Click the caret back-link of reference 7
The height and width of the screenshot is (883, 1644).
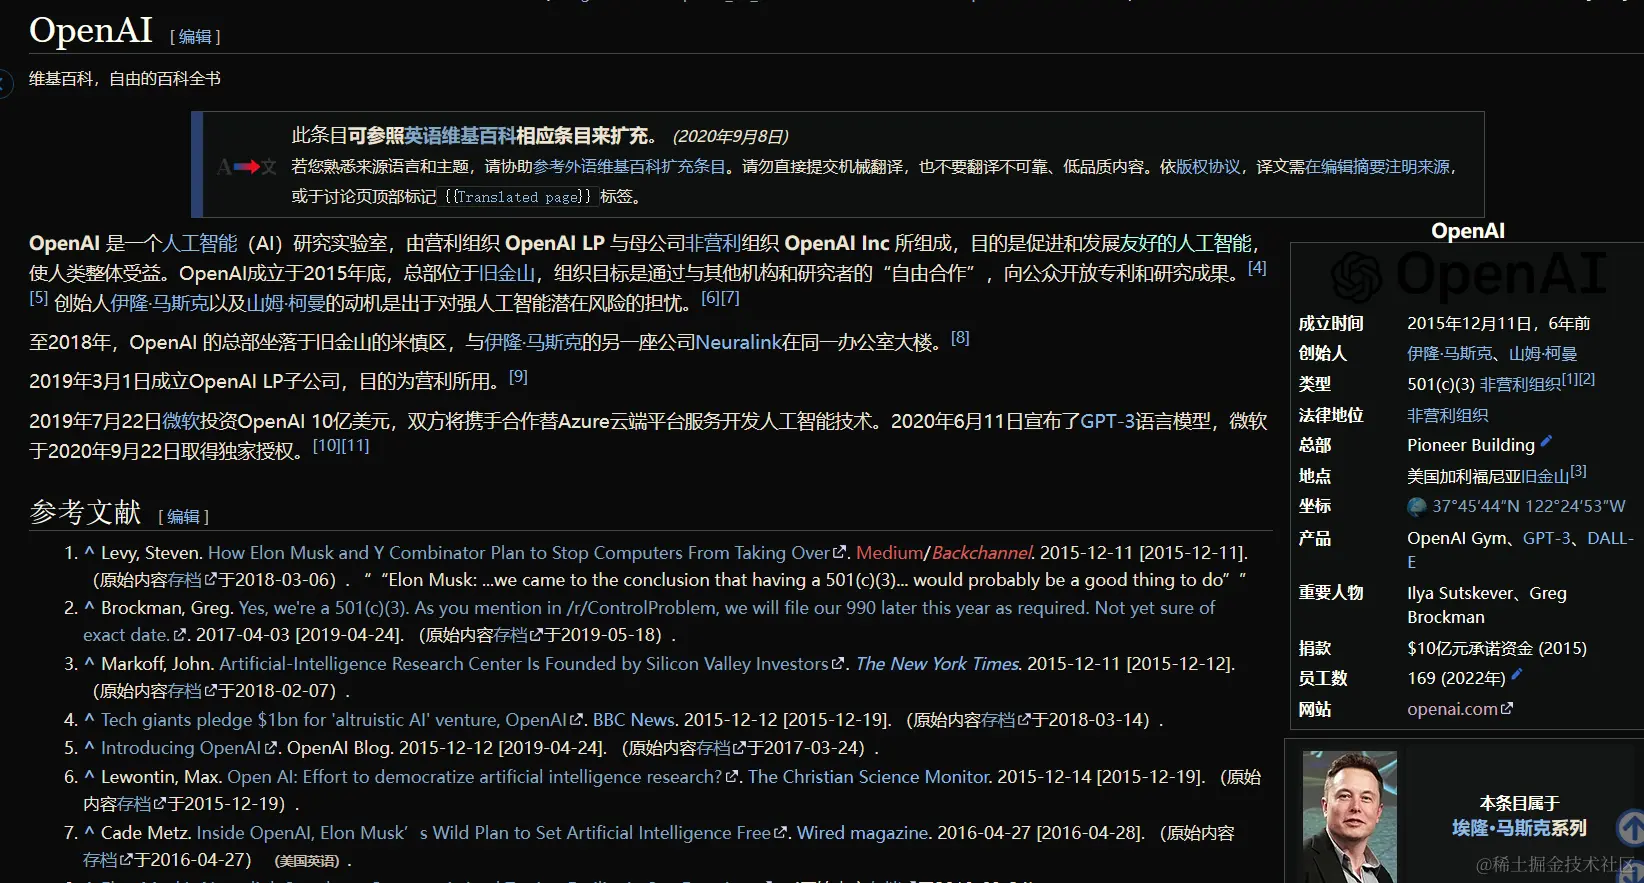coord(89,833)
